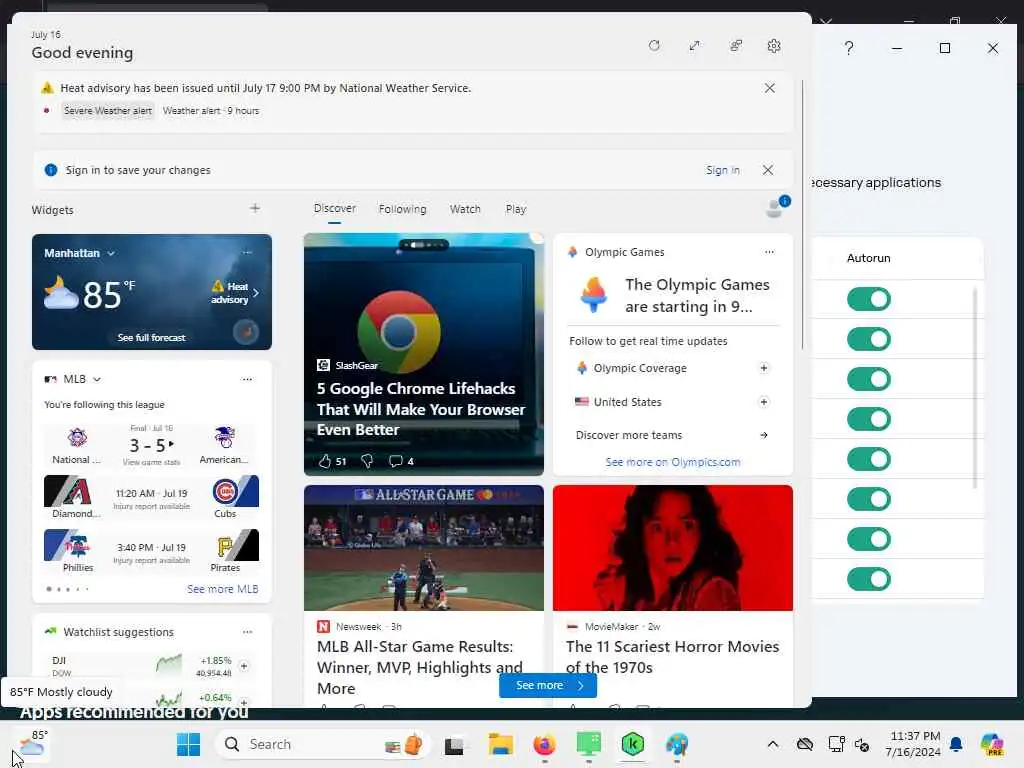The image size is (1024, 768).
Task: Add DJI to watchlist
Action: (x=244, y=666)
